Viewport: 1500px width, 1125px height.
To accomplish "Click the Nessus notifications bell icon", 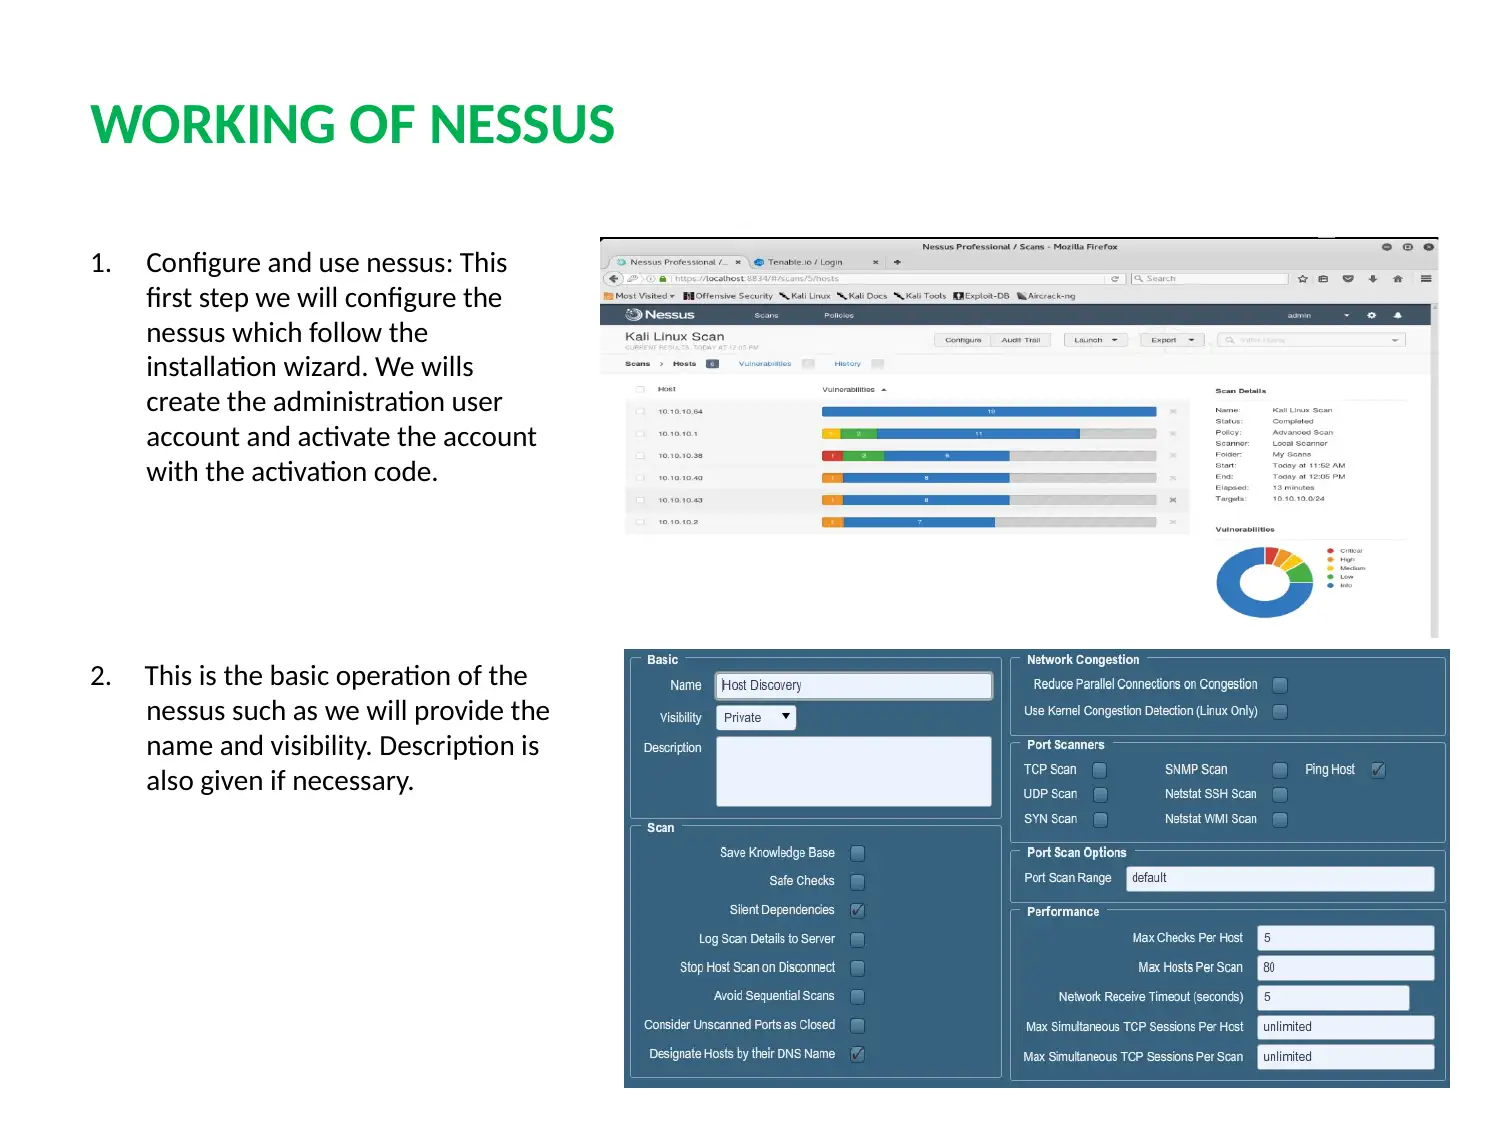I will [x=1397, y=315].
